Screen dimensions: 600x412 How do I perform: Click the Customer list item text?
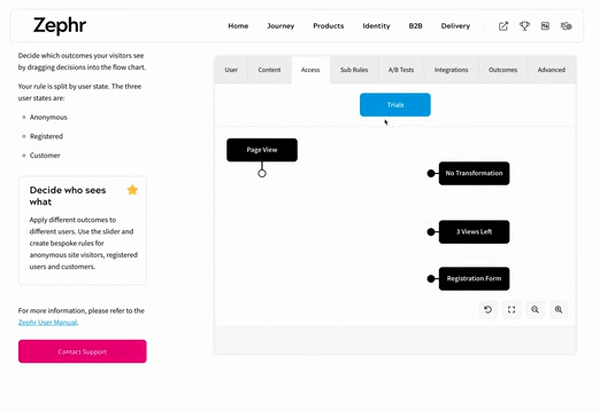click(x=45, y=155)
